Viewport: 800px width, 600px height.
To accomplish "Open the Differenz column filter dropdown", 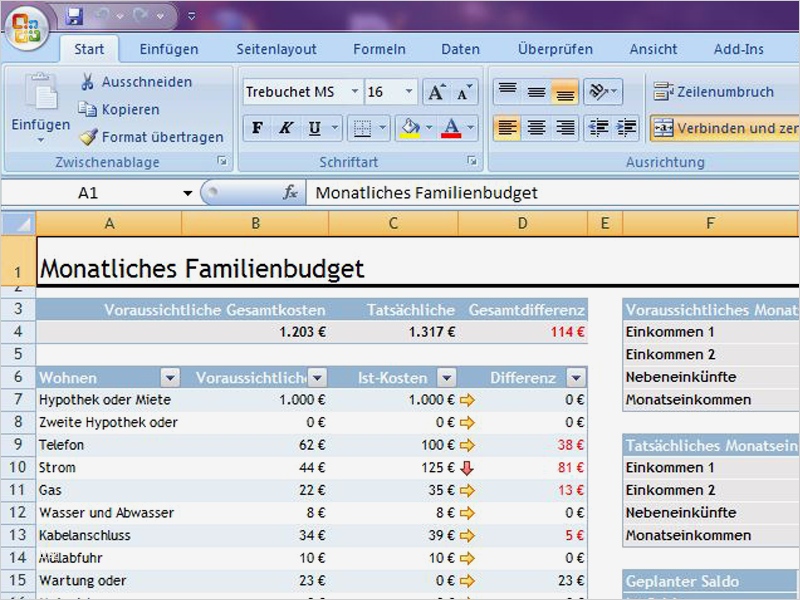I will [575, 378].
